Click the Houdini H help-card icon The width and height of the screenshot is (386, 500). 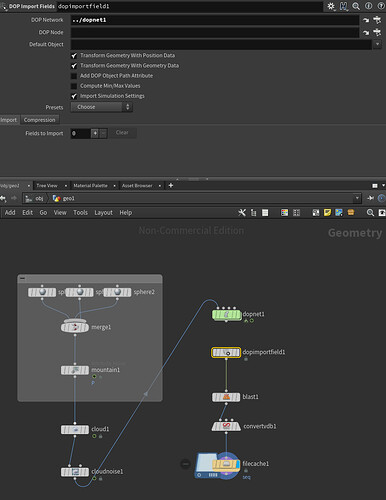(x=343, y=6)
